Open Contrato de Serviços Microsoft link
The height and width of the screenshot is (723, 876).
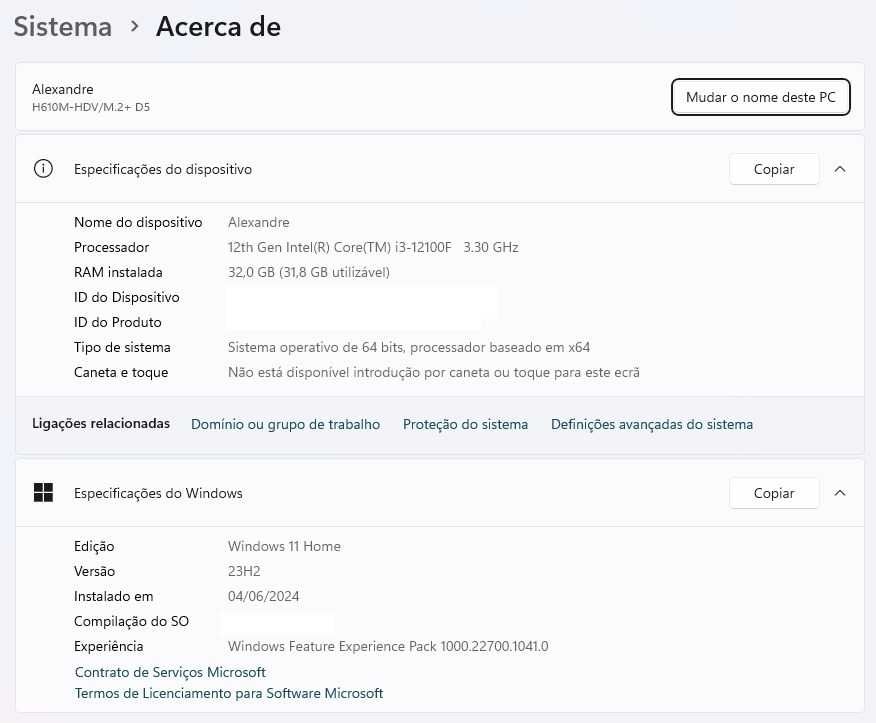tap(170, 672)
